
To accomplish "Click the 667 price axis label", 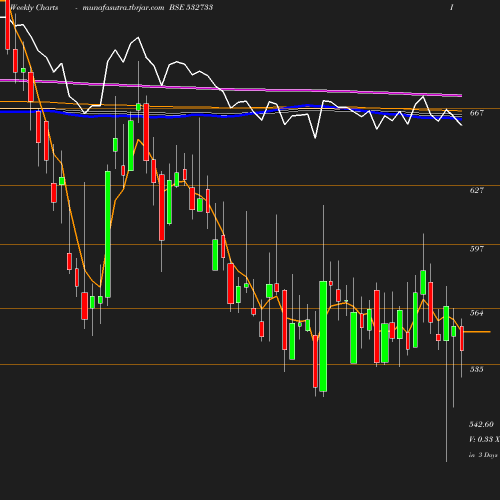I will click(477, 113).
